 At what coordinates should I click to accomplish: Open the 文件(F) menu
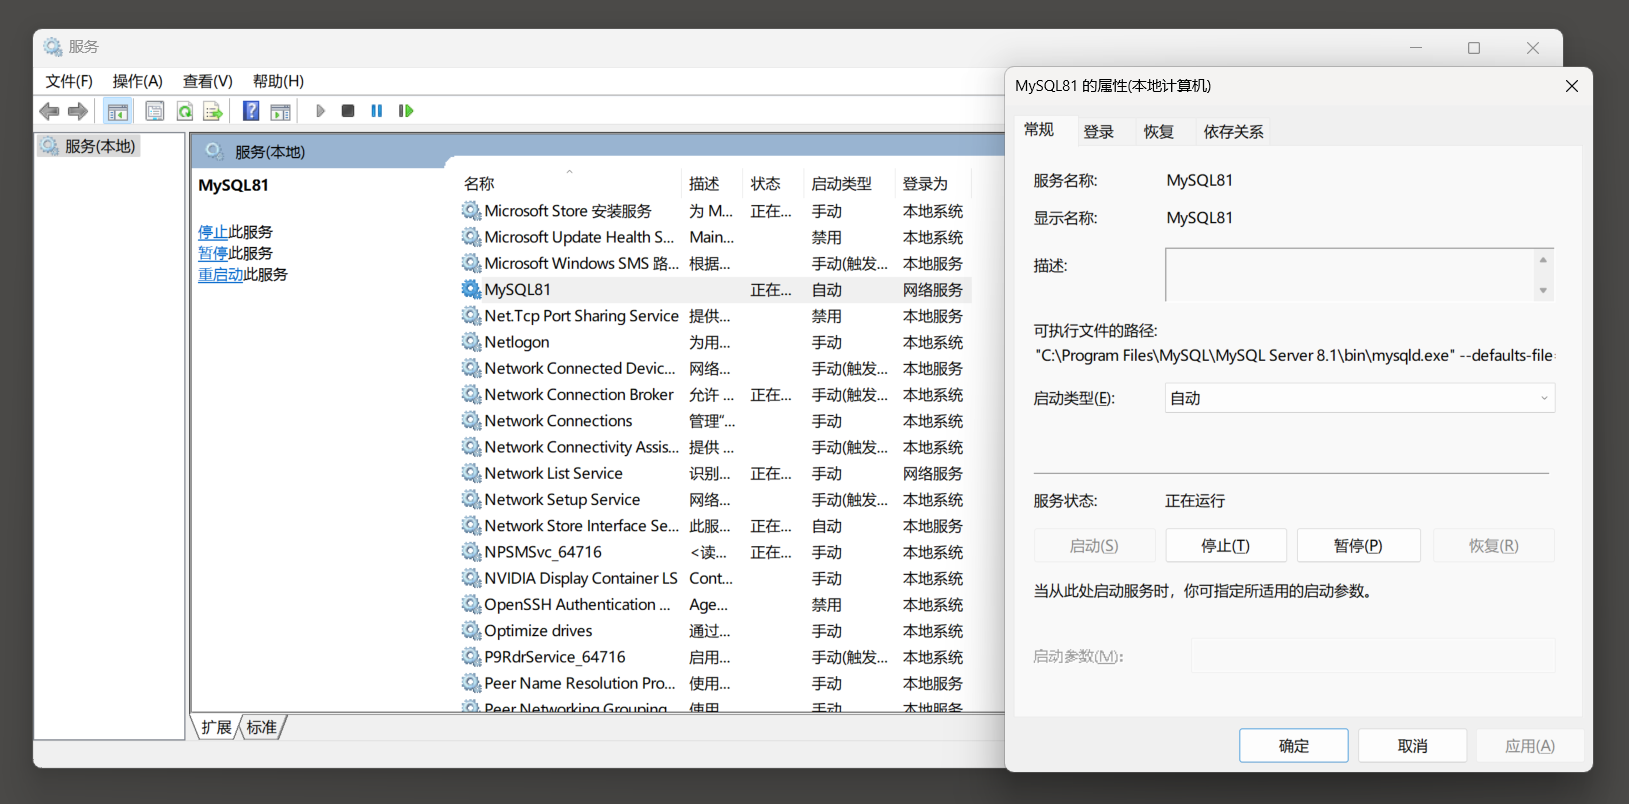click(69, 81)
